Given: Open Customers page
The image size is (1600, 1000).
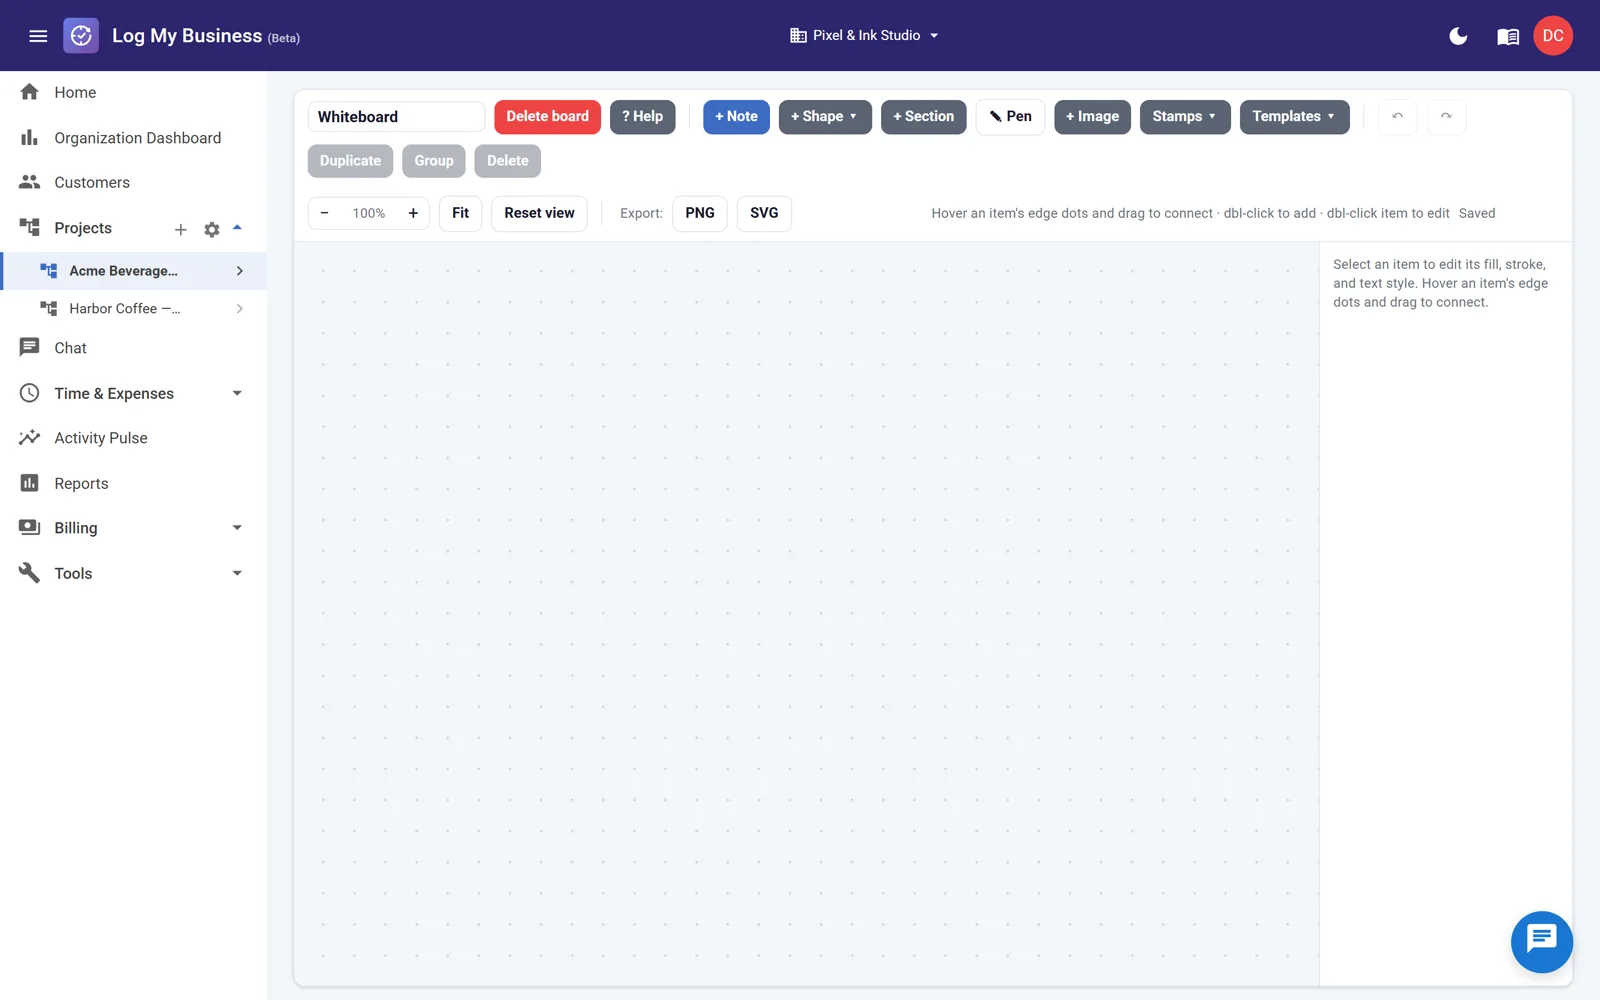Looking at the screenshot, I should tap(133, 183).
